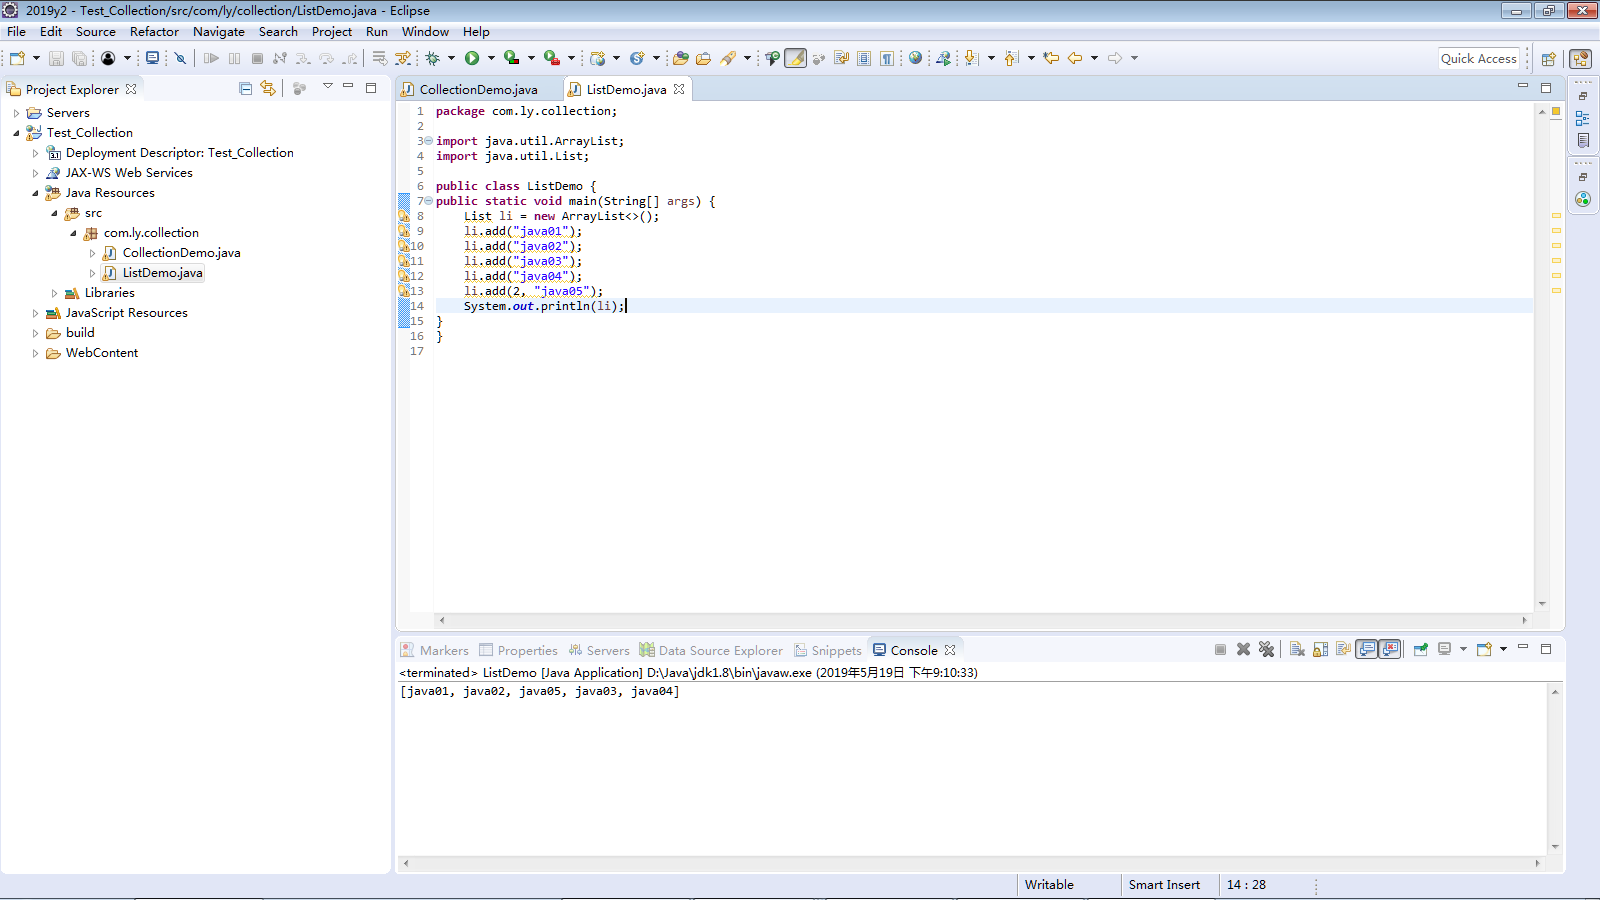Toggle Link with Editor in Project Explorer
This screenshot has width=1600, height=900.
click(268, 88)
